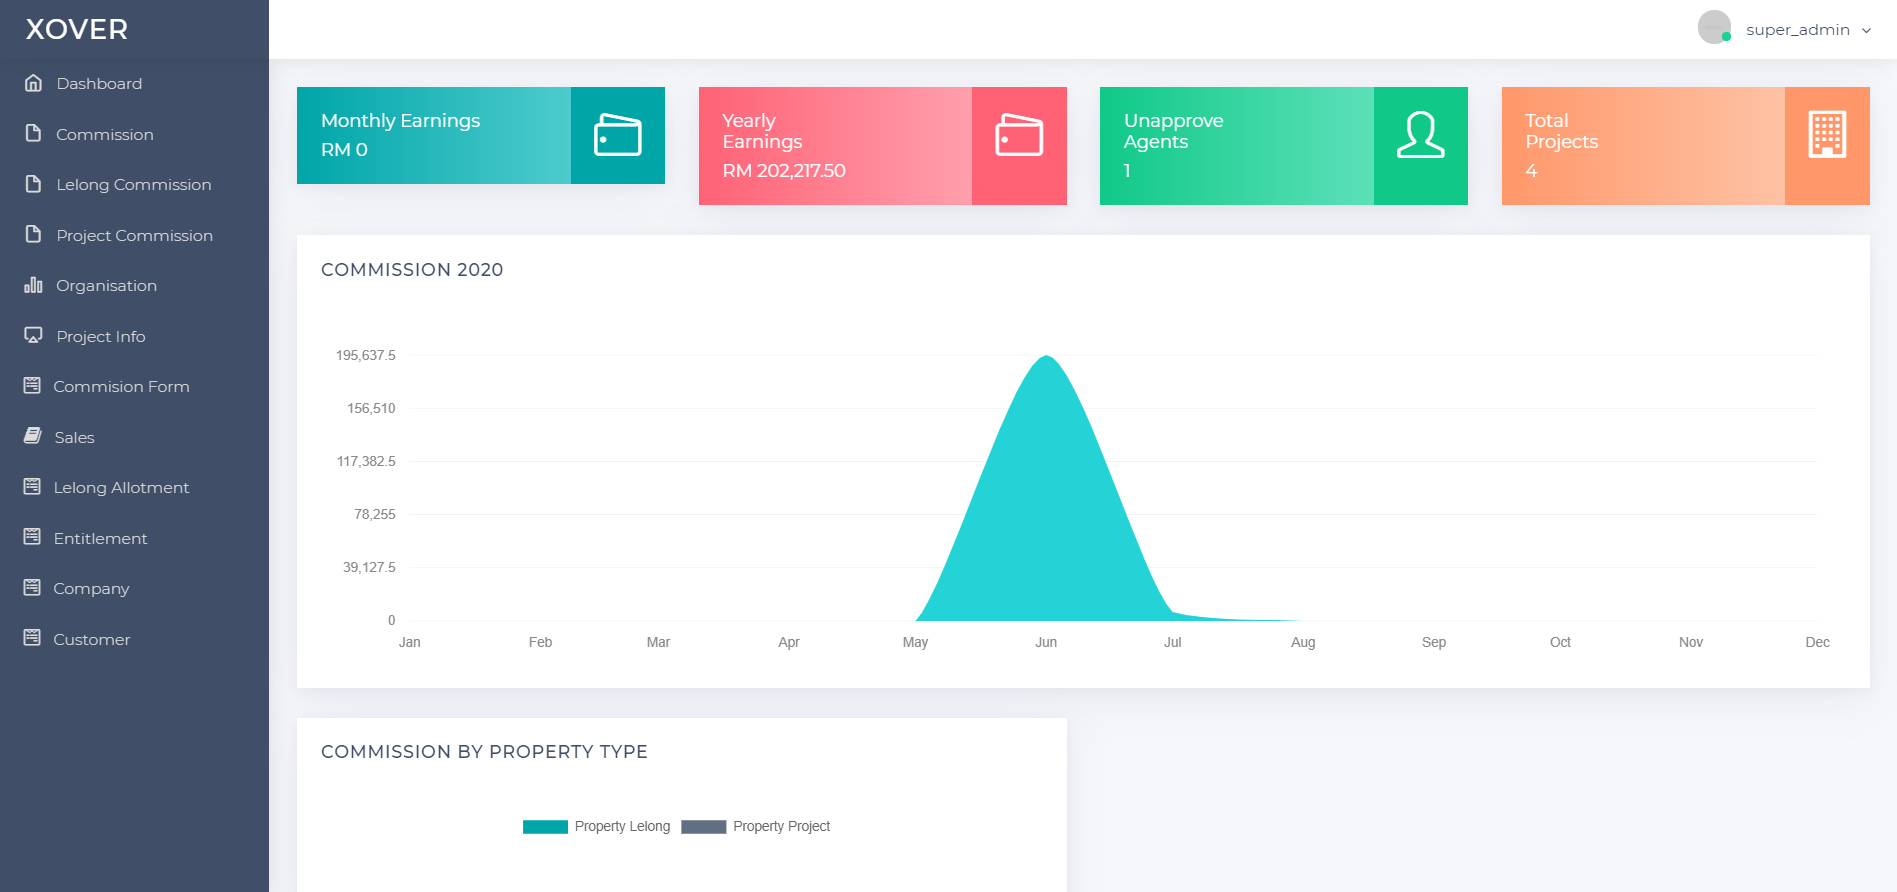1897x892 pixels.
Task: Go to Lelong Commission page
Action: tap(133, 184)
